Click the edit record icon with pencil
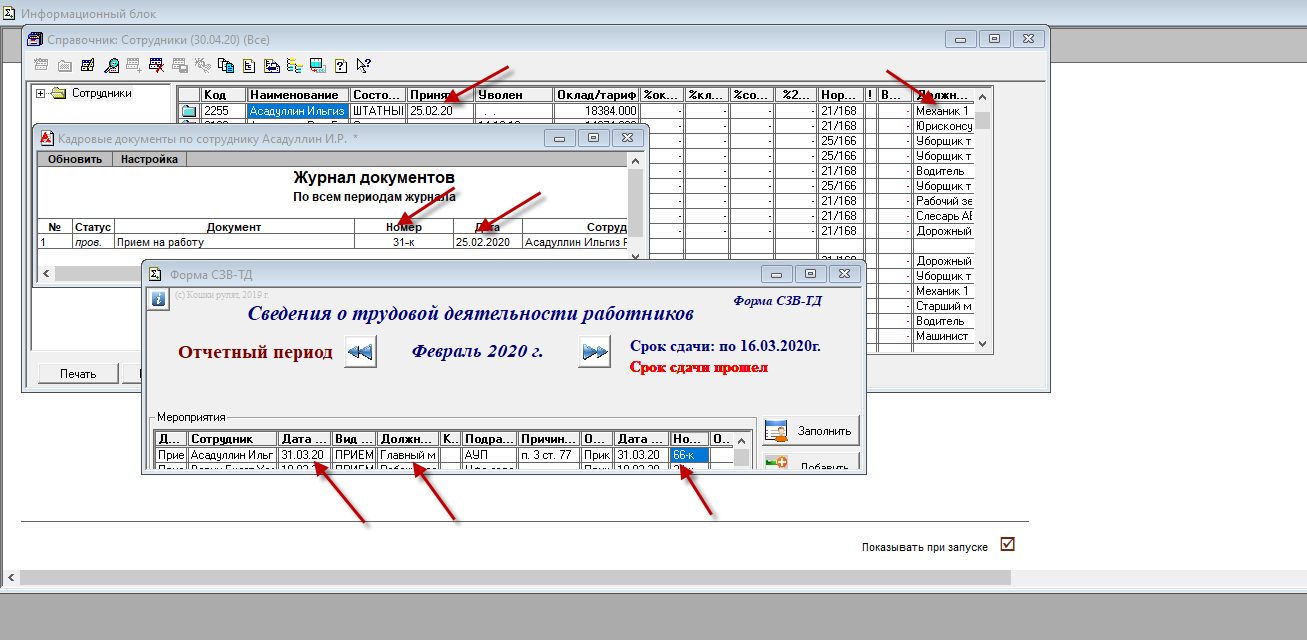 pyautogui.click(x=87, y=65)
